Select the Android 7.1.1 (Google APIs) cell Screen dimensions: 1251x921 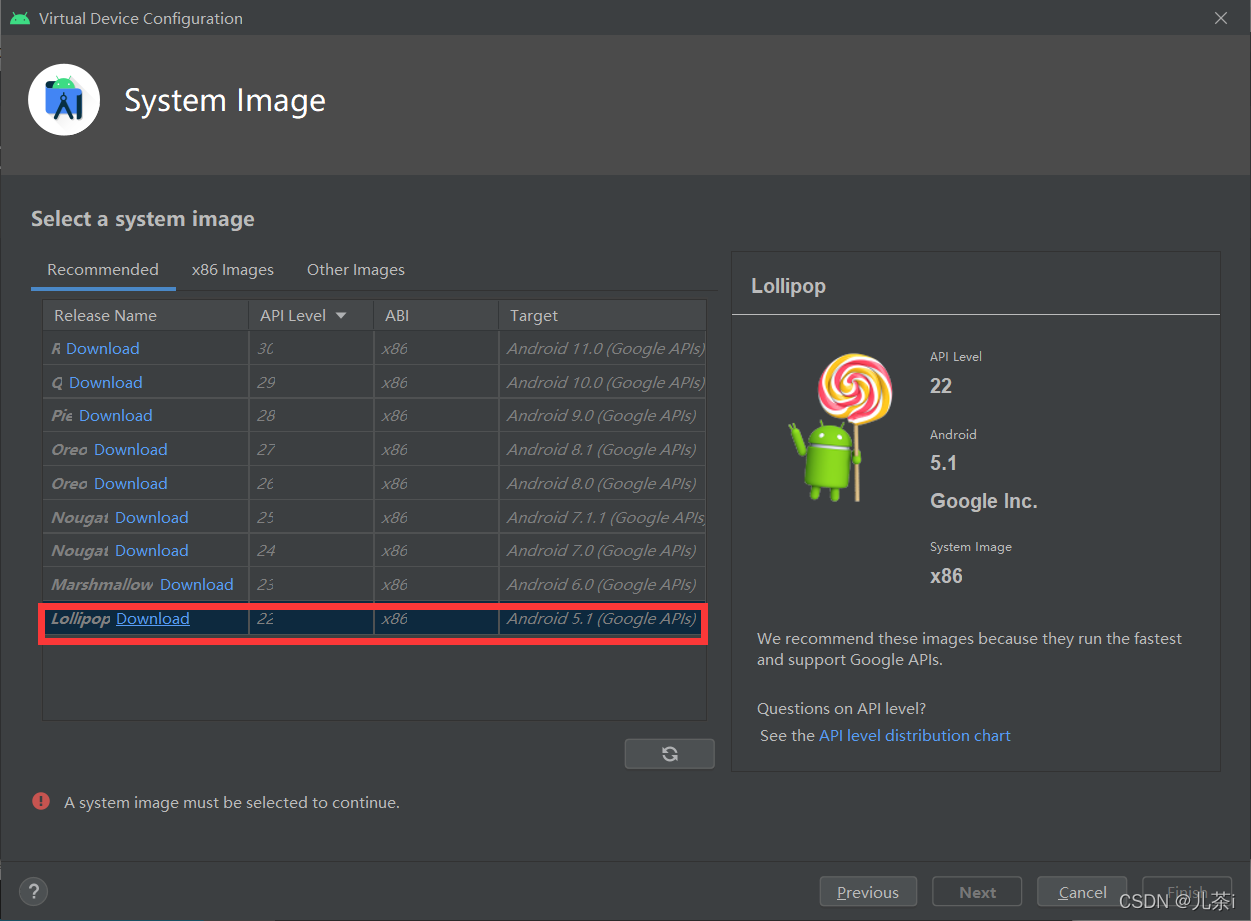[x=602, y=518]
